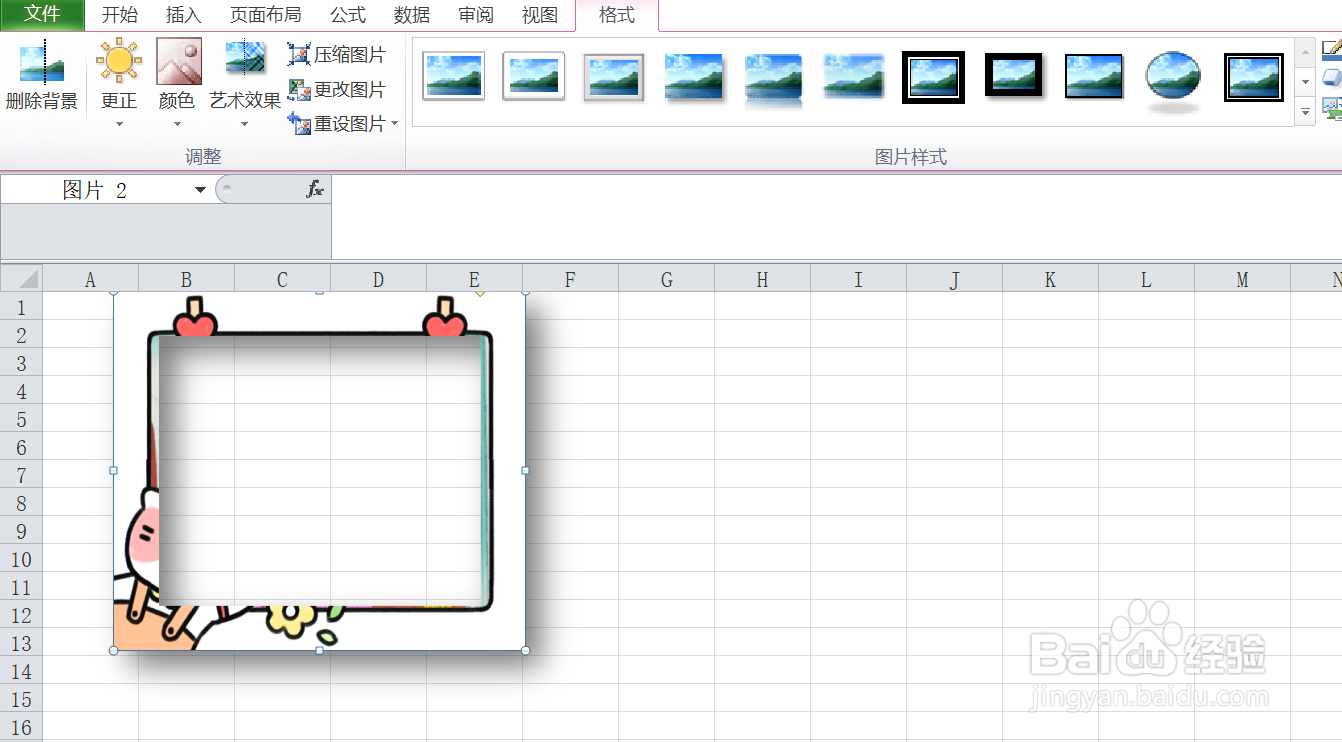Apply the eighth picture style, thick matte black
Viewport: 1342px width, 742px height.
point(1013,76)
